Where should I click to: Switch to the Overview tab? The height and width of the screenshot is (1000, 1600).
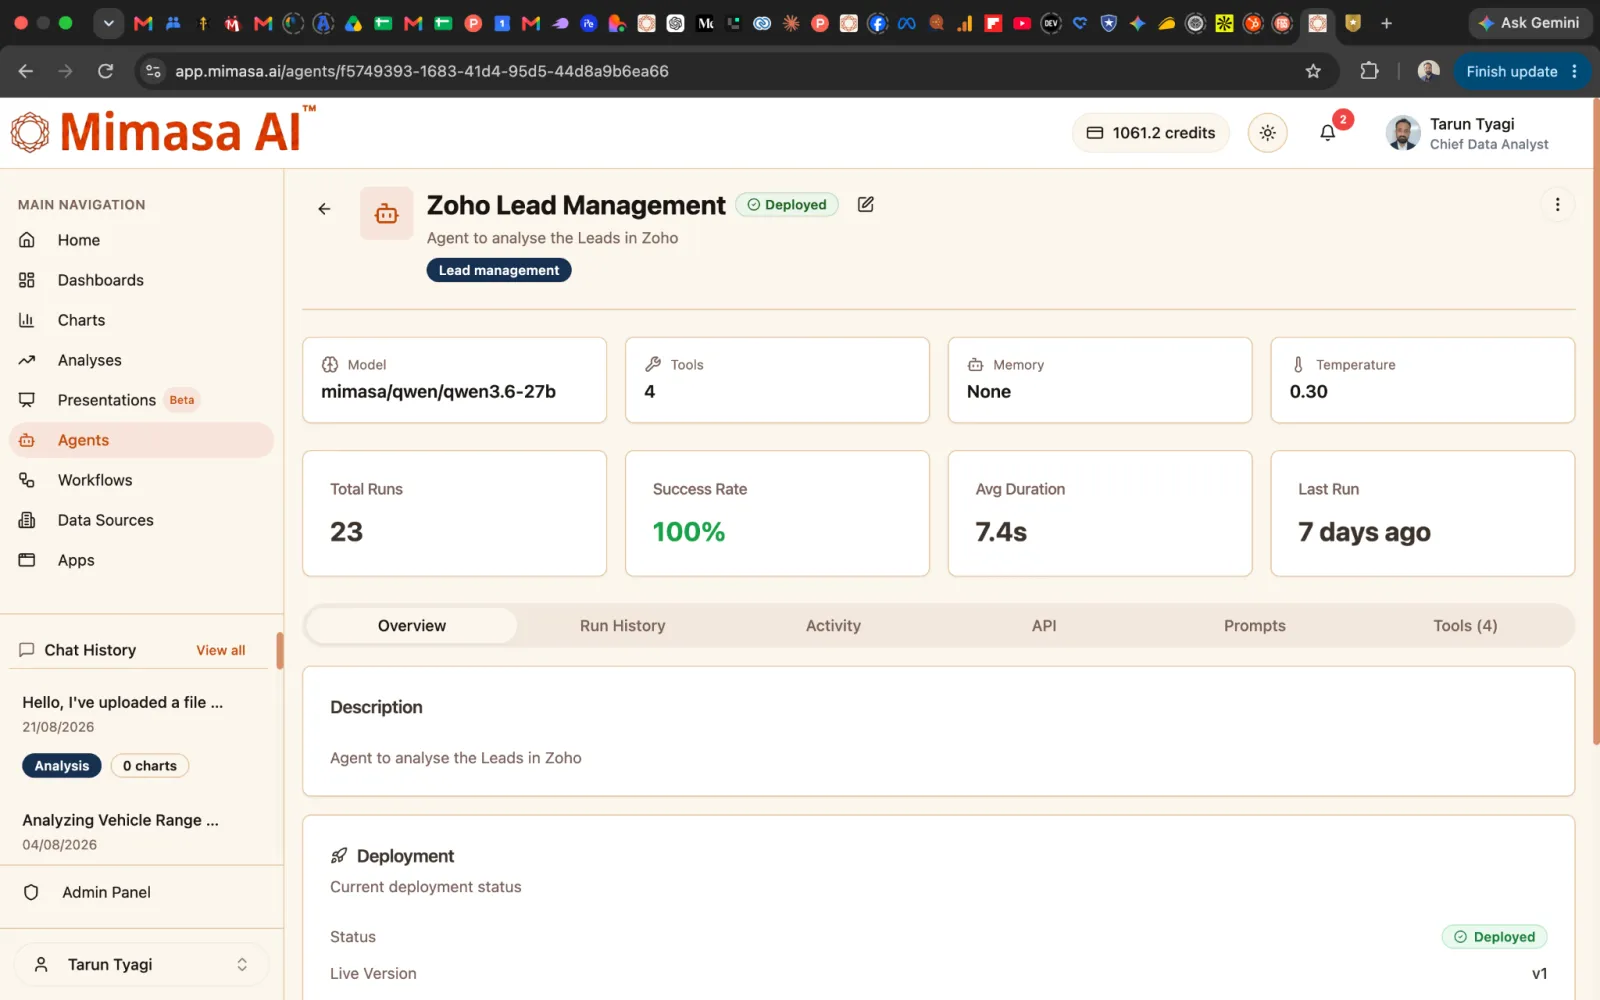(412, 626)
